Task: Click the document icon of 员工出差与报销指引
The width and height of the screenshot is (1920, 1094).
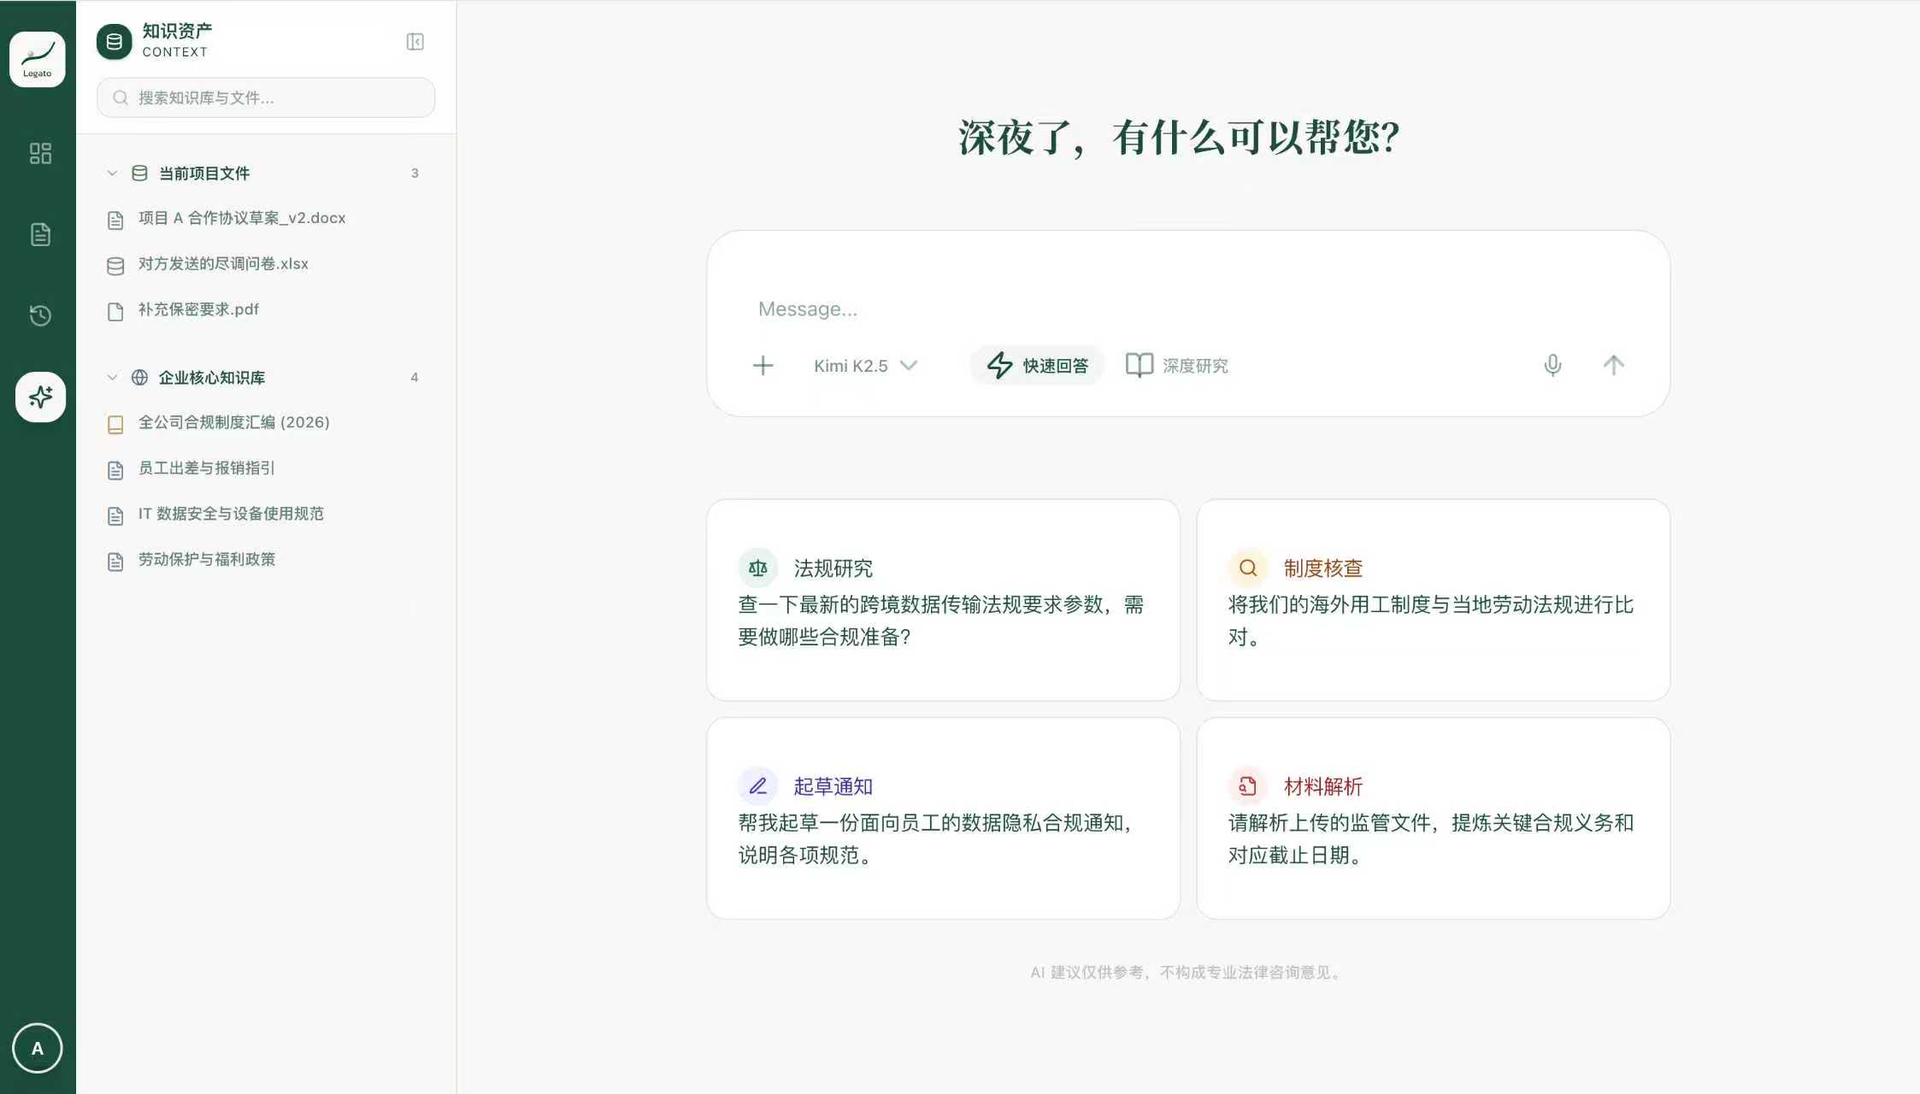Action: click(x=115, y=470)
